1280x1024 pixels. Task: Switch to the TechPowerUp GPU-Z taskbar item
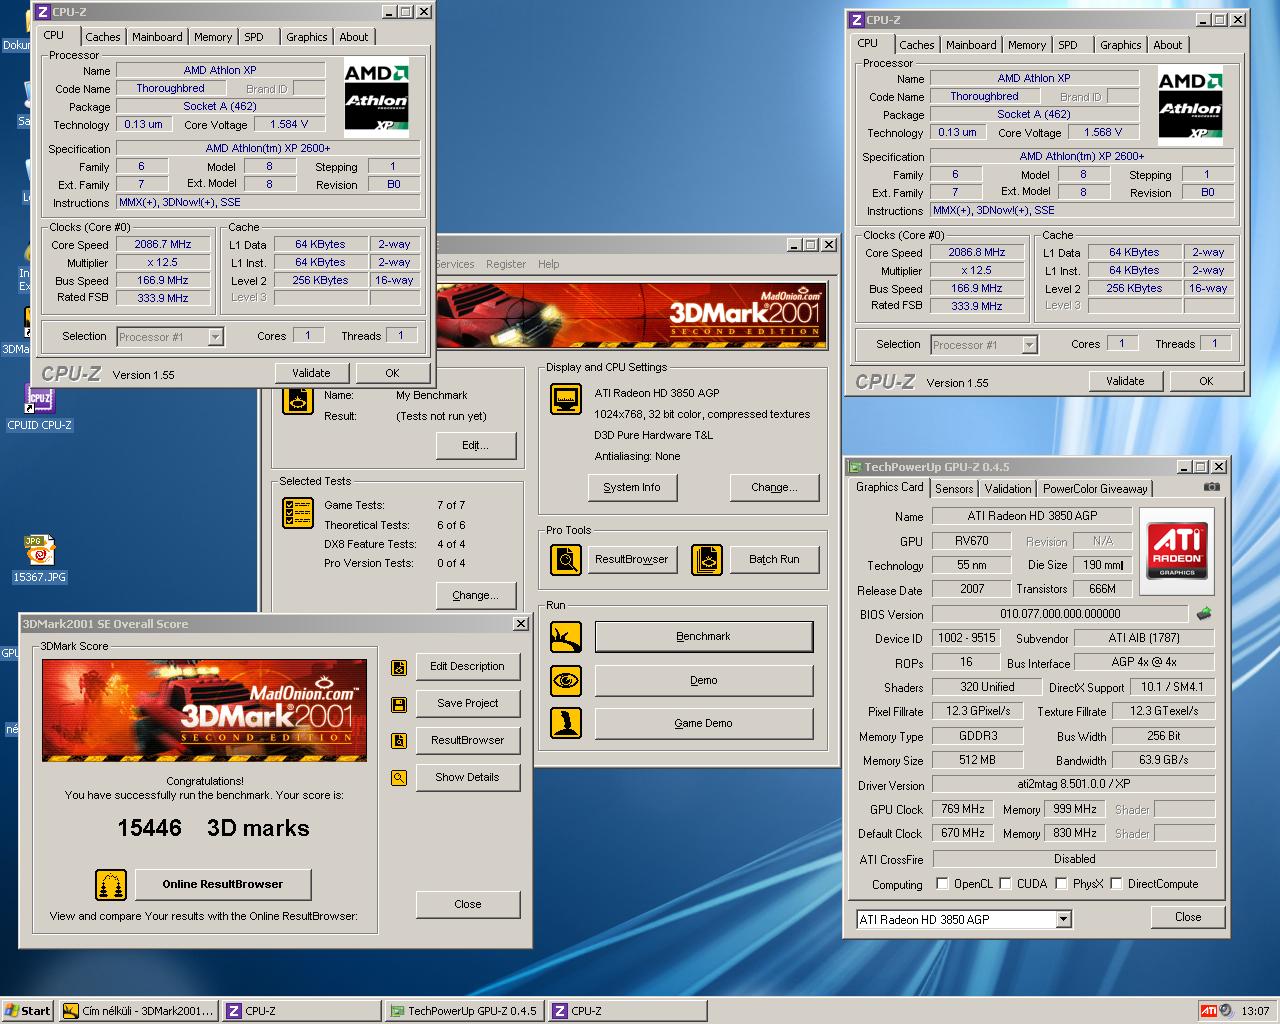tap(464, 1011)
